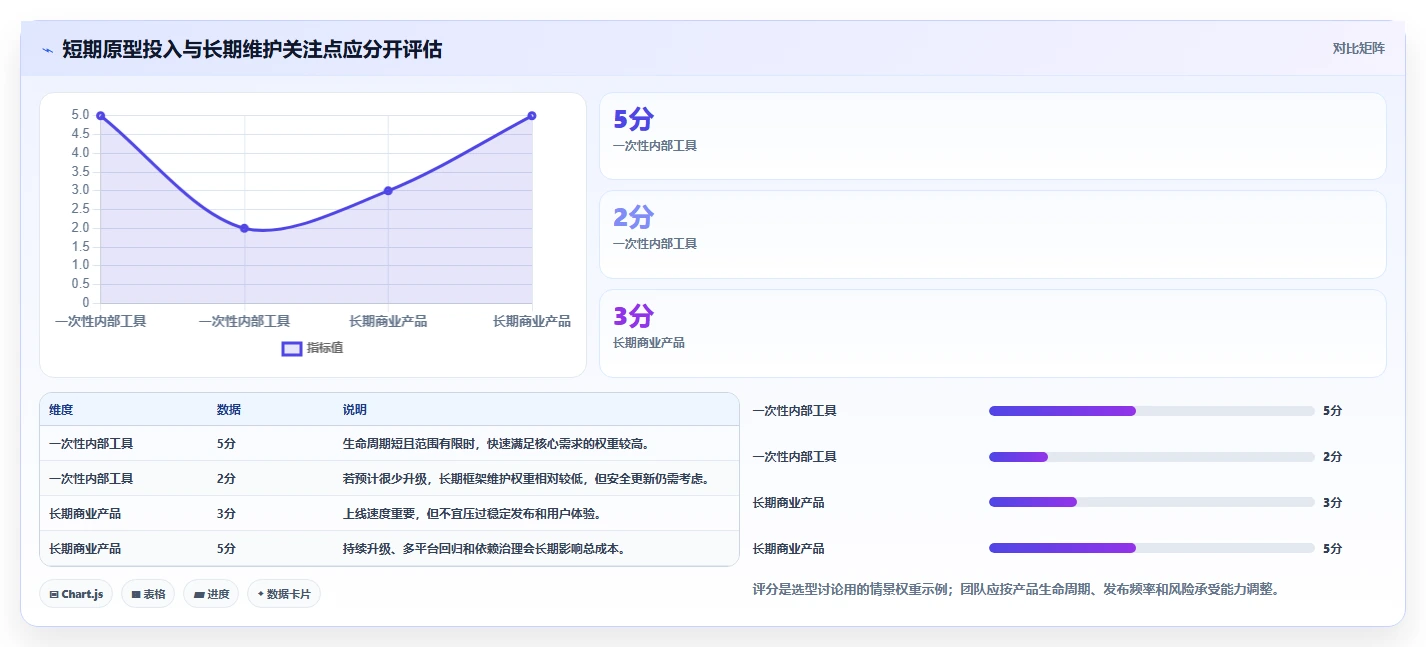Click the 2分 progress bar

pyautogui.click(x=1151, y=457)
